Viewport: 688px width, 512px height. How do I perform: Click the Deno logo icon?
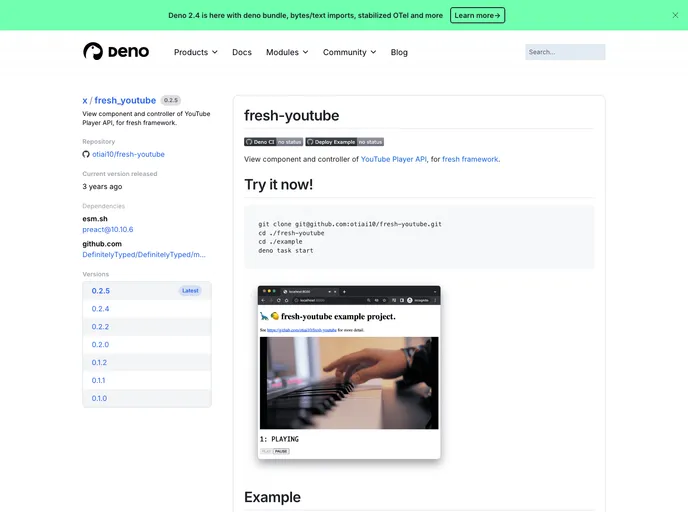pyautogui.click(x=93, y=51)
